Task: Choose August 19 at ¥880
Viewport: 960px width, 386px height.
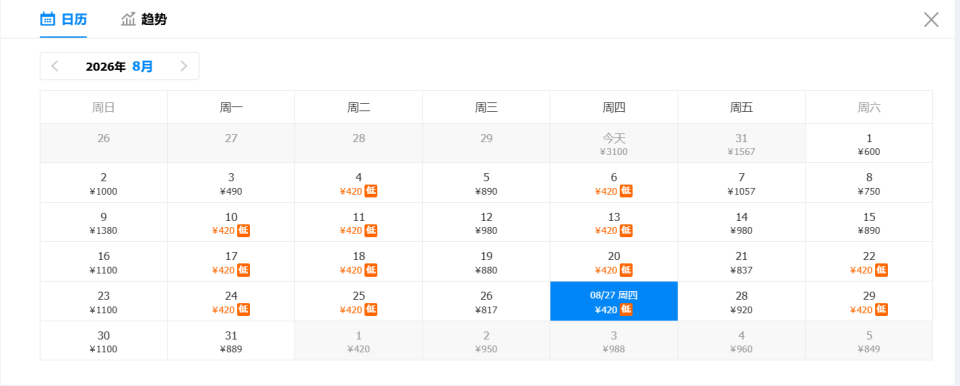Action: coord(486,262)
